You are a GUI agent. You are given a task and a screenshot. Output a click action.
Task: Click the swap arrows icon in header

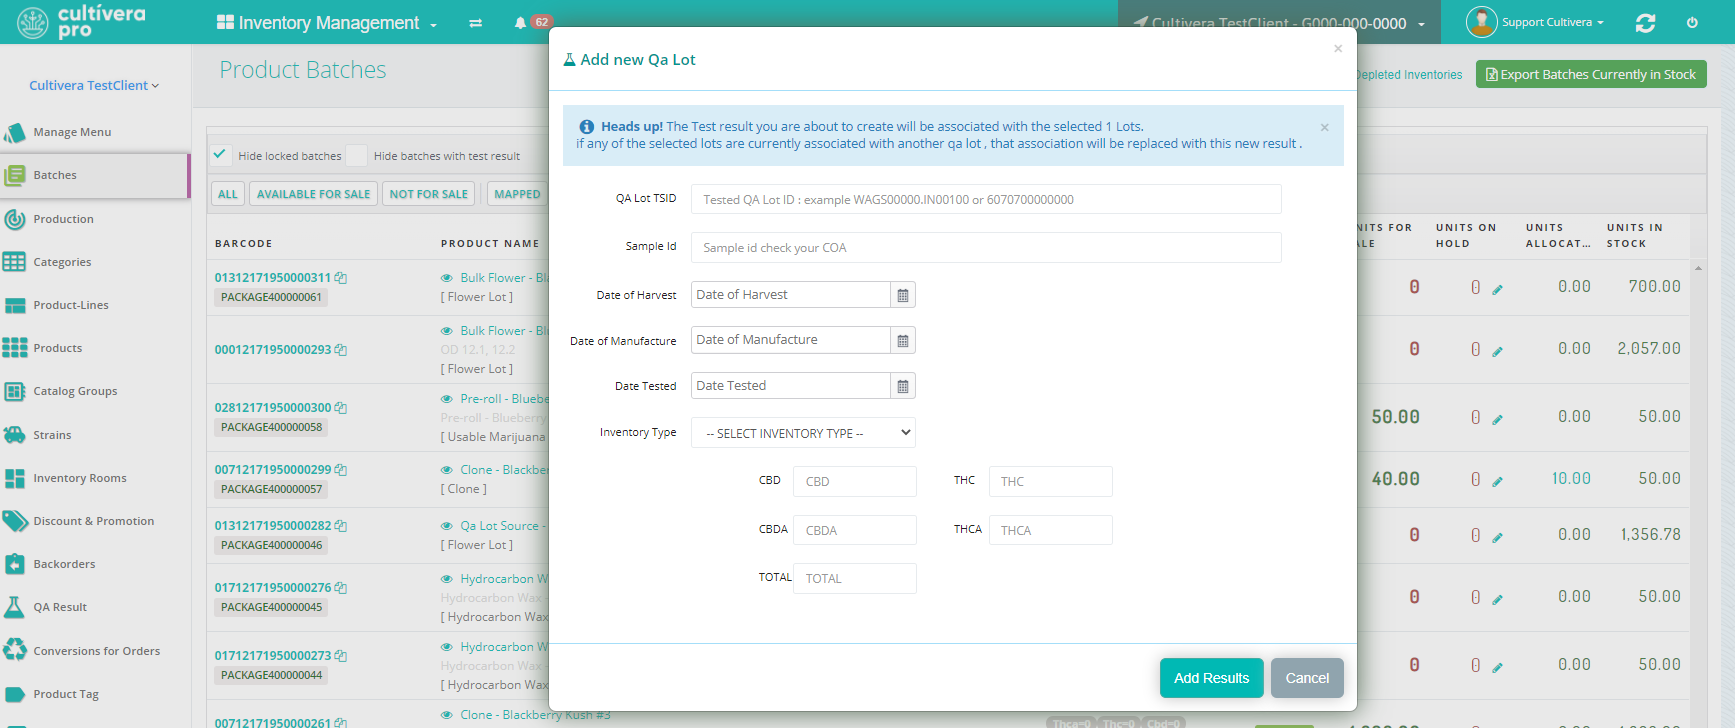(x=476, y=23)
